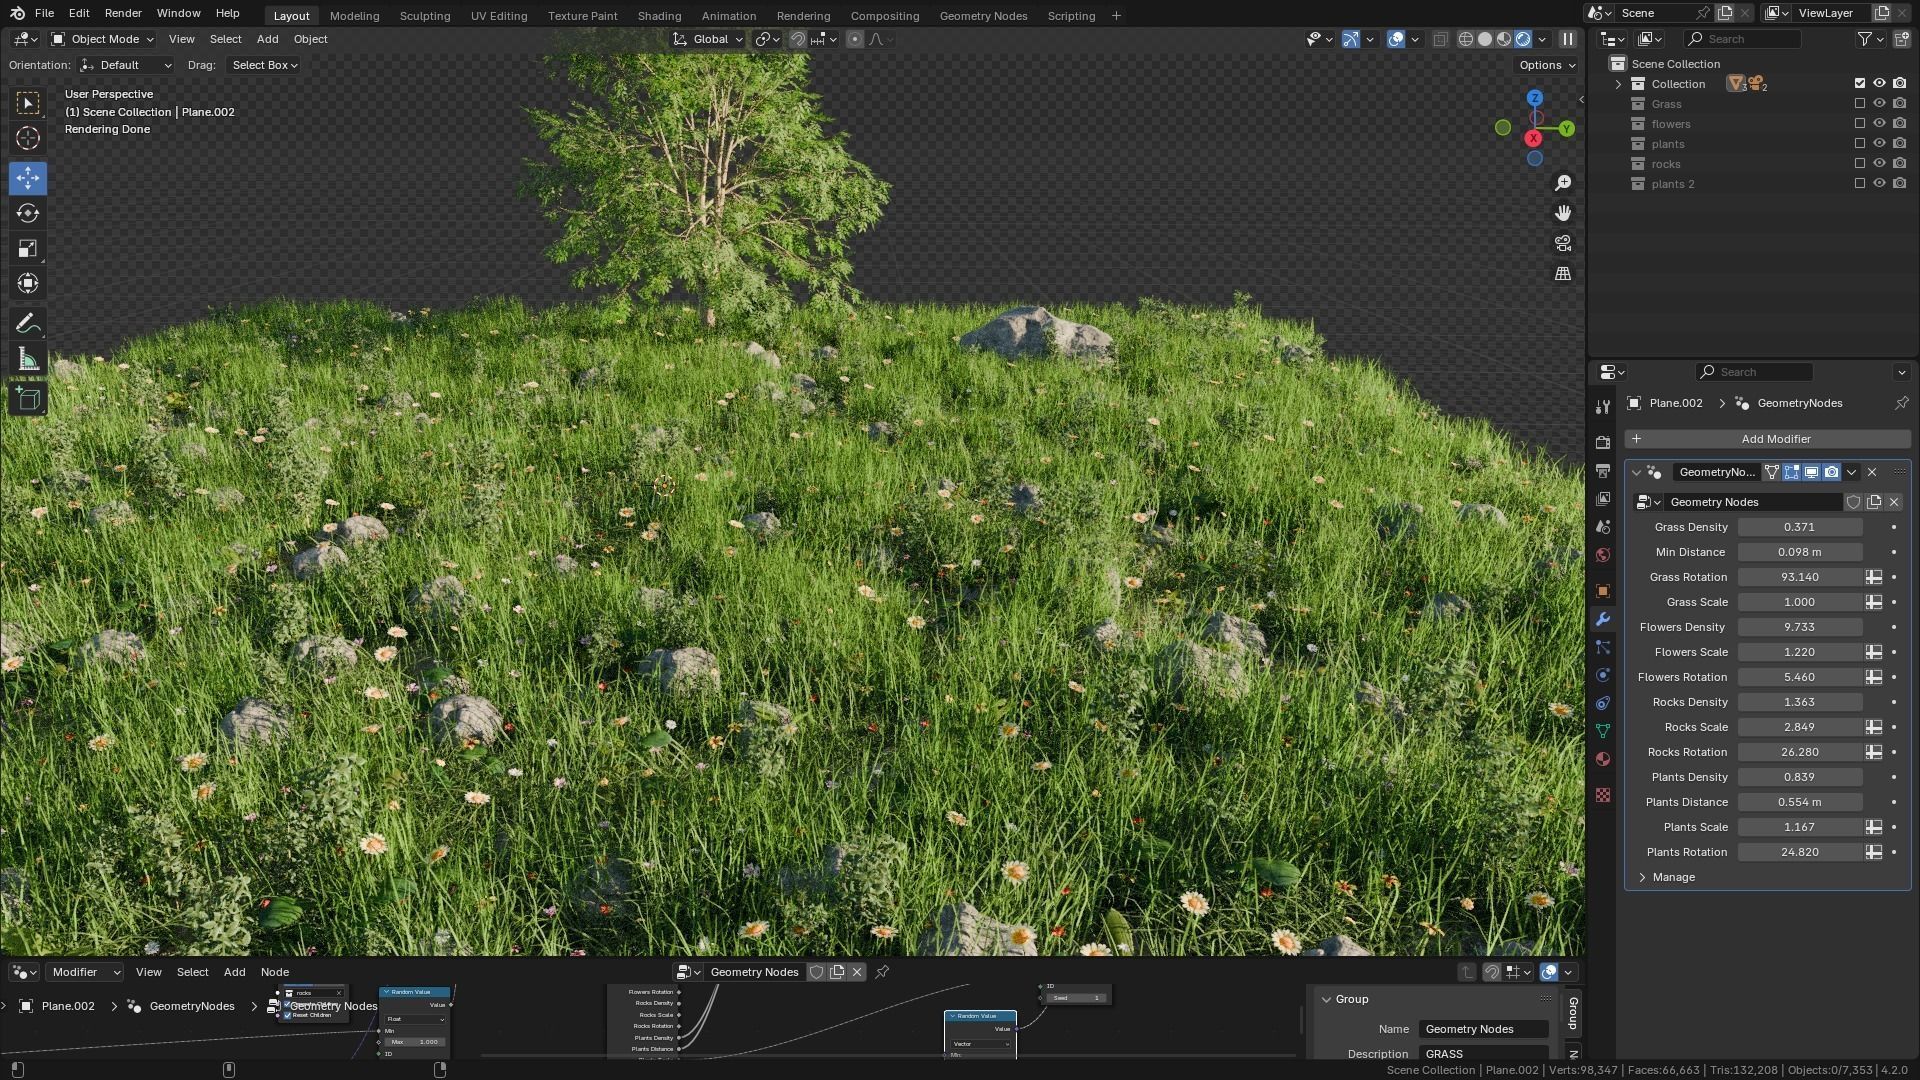Image resolution: width=1920 pixels, height=1080 pixels.
Task: Open the File menu
Action: [44, 13]
